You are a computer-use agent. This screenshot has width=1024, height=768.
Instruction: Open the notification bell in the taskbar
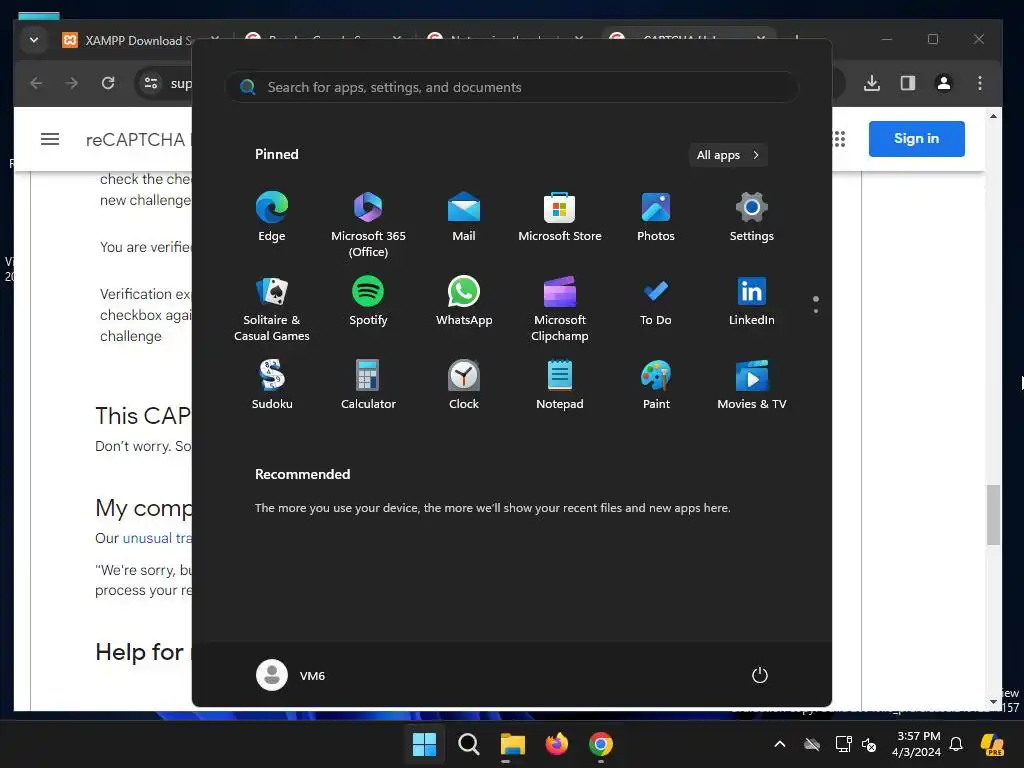point(956,744)
